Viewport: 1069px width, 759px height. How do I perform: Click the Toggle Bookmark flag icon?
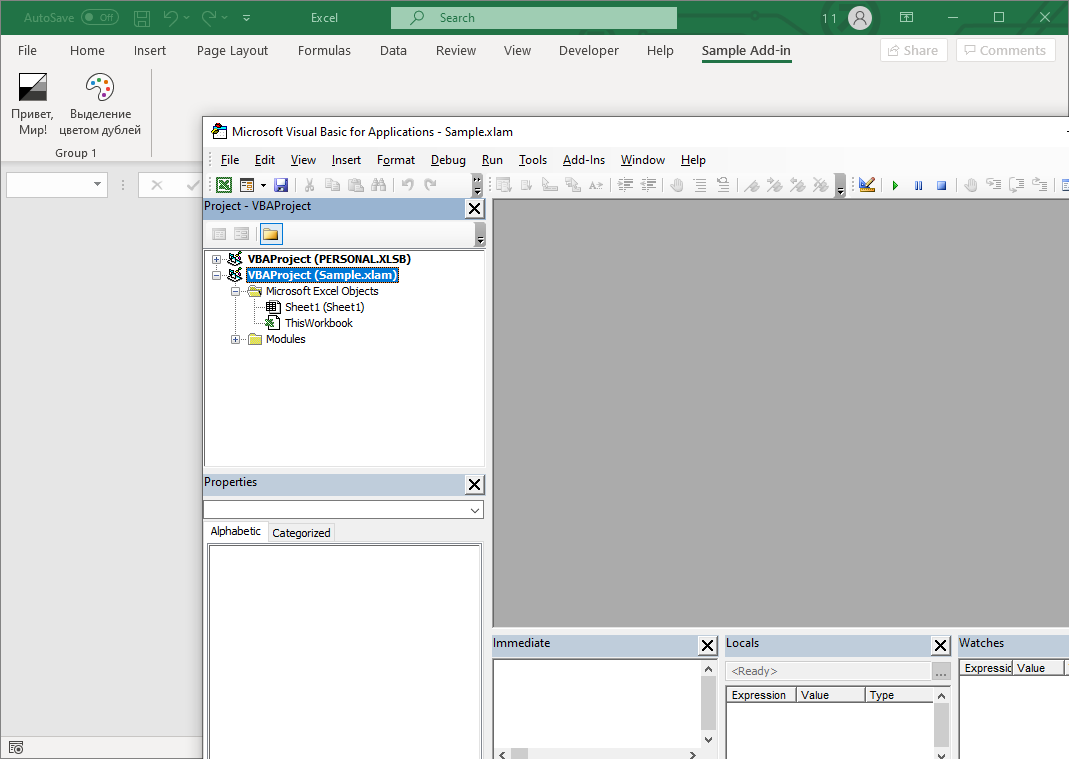pos(752,185)
